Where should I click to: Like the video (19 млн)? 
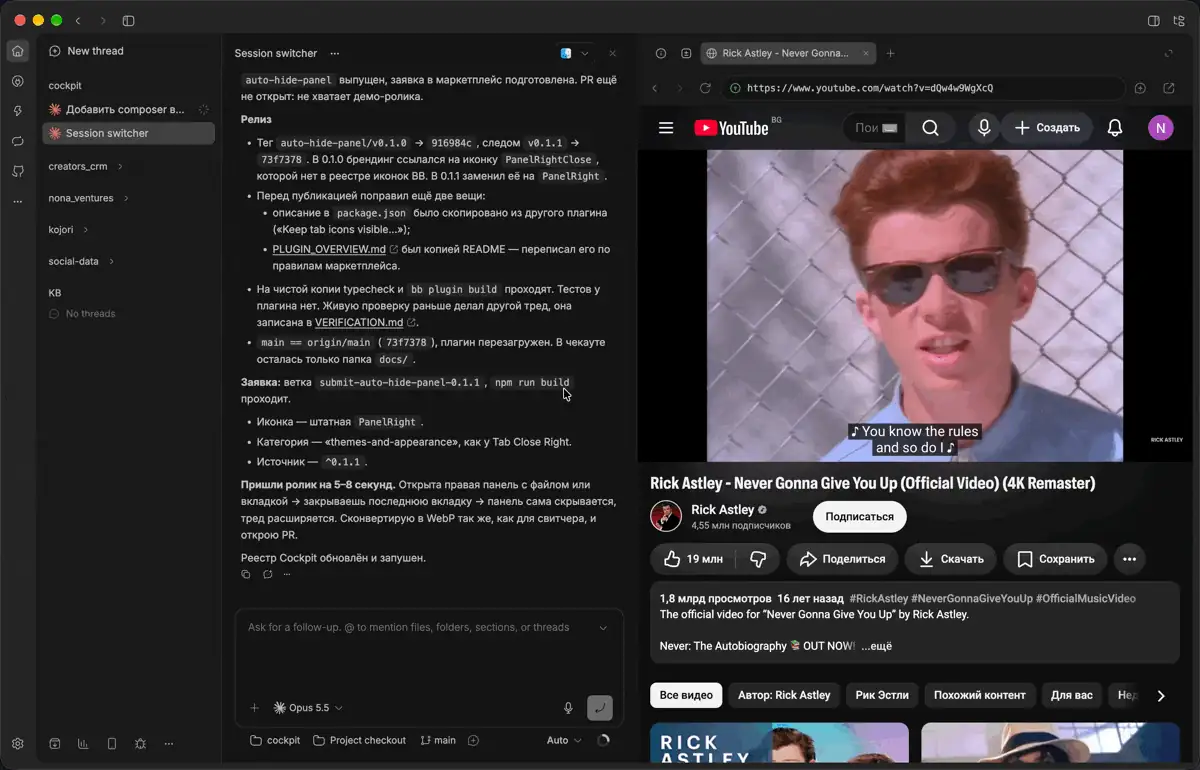click(x=693, y=559)
